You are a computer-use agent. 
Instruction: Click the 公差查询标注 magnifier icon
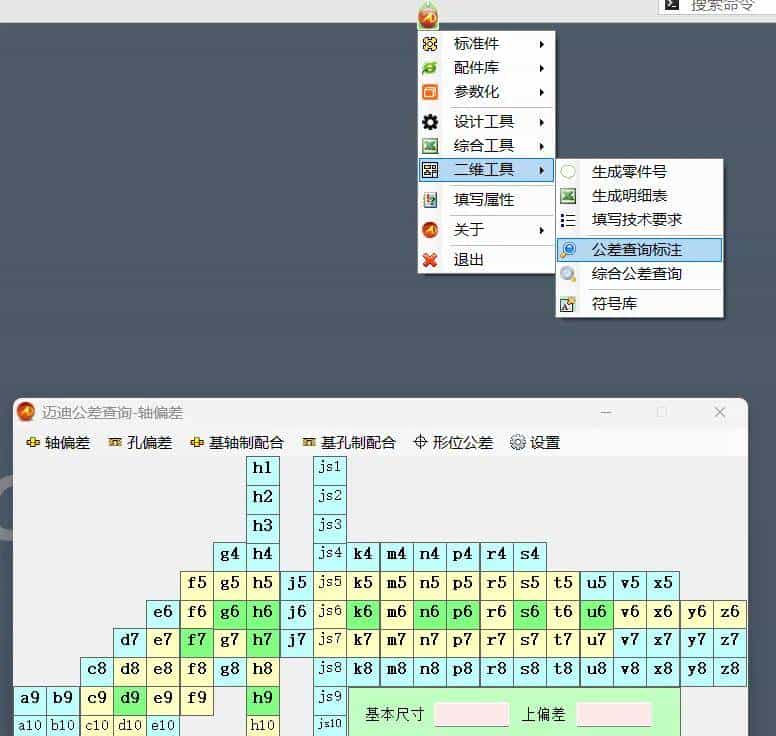pyautogui.click(x=568, y=249)
